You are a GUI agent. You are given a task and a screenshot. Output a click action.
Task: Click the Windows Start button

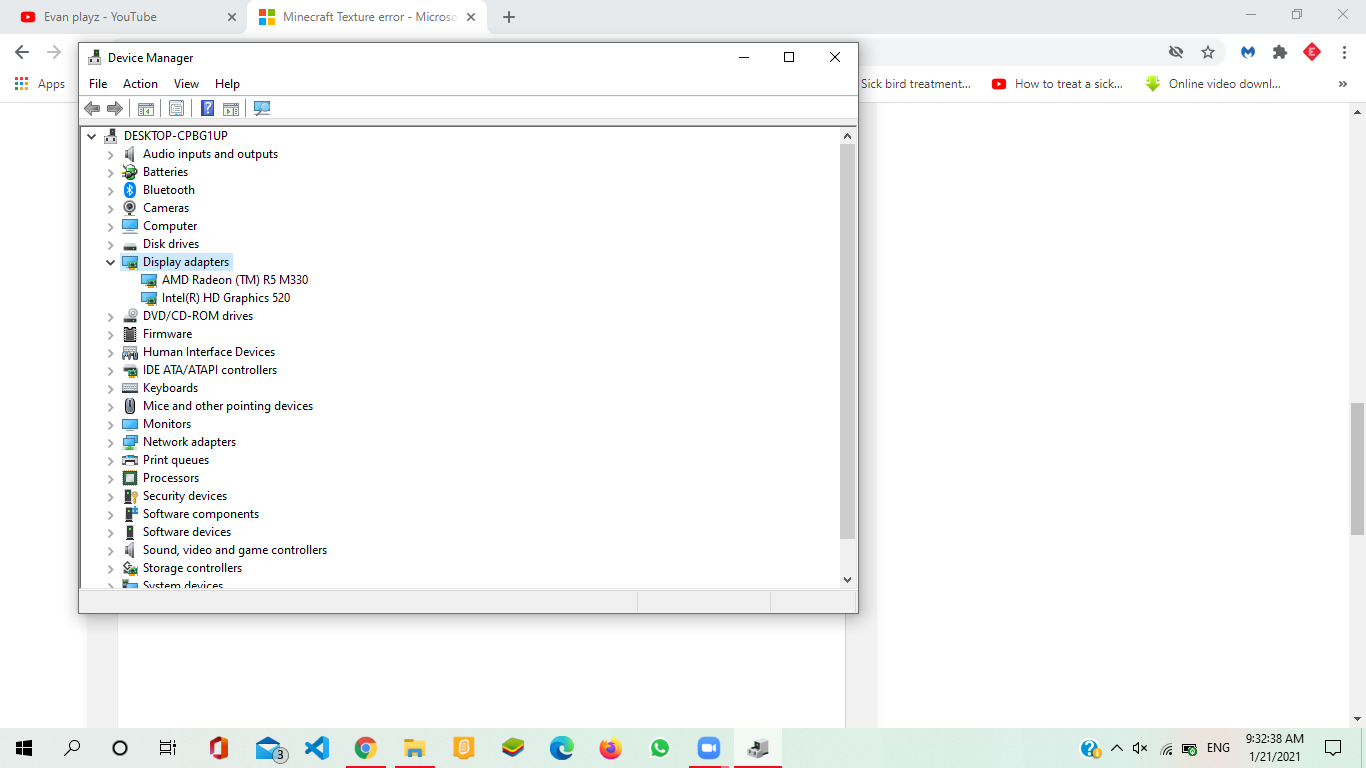tap(24, 748)
